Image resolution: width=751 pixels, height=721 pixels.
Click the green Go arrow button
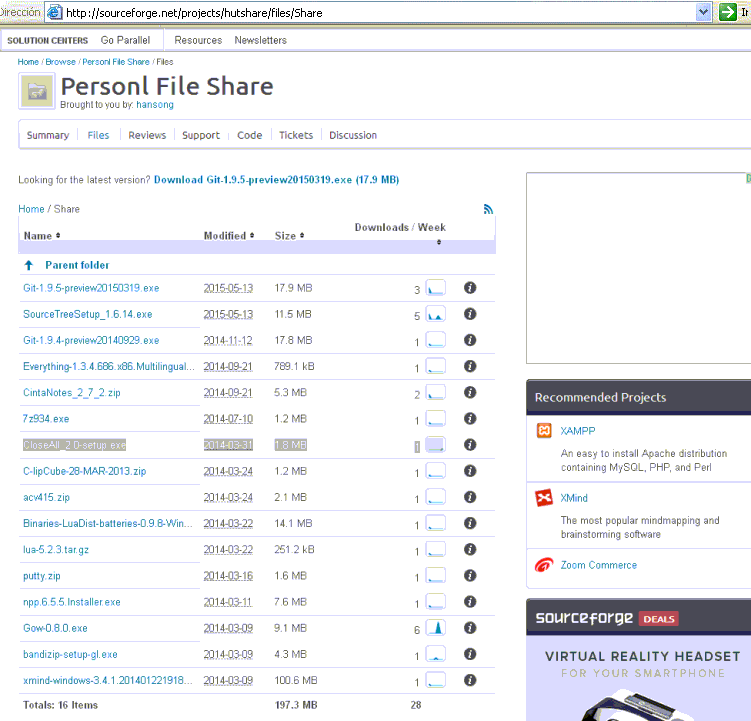[x=728, y=12]
